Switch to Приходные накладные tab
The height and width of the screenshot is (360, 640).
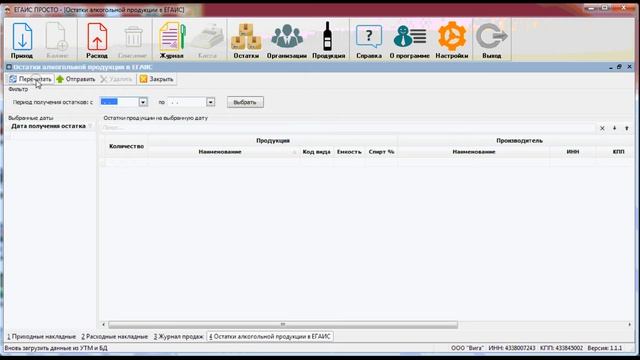[42, 337]
